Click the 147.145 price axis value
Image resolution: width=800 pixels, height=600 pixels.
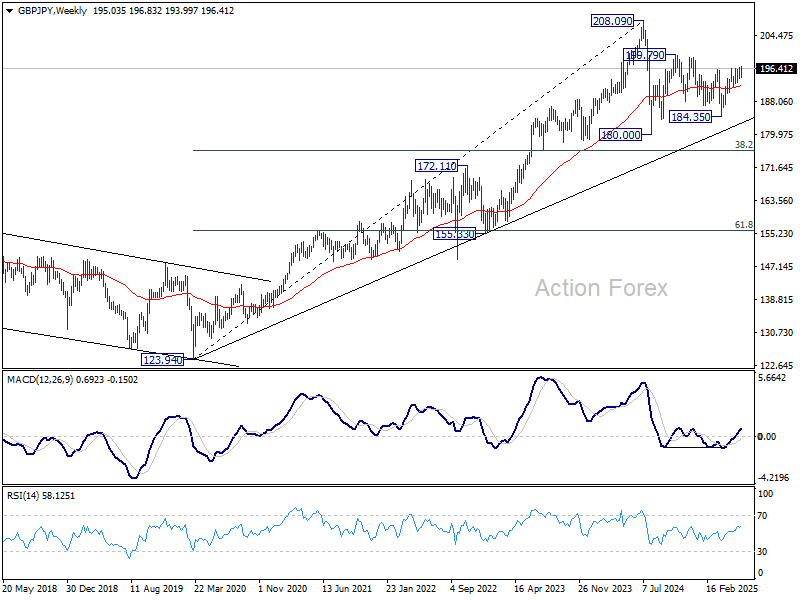776,267
